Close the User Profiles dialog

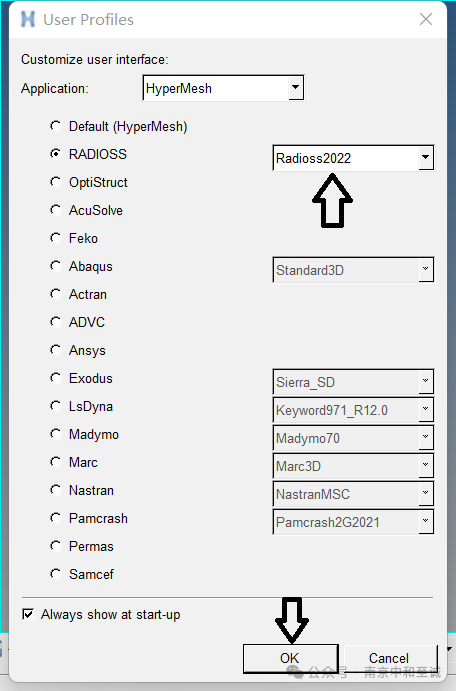[x=426, y=19]
